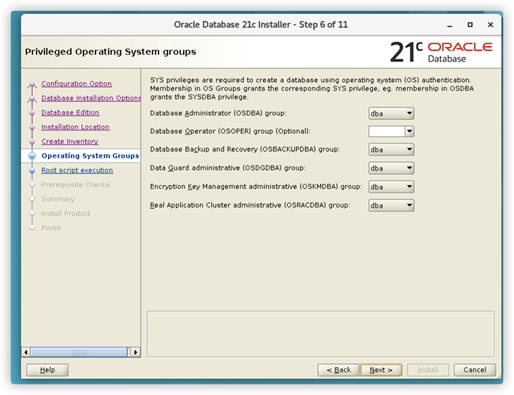
Task: Click the Operating System Groups step bullet icon
Action: pyautogui.click(x=32, y=156)
